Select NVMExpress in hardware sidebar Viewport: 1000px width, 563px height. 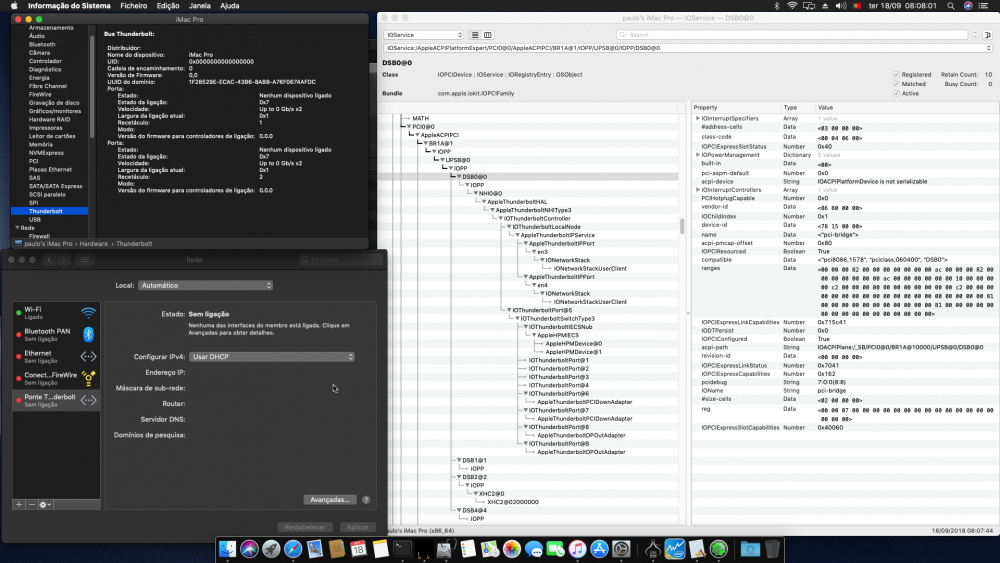coord(47,153)
